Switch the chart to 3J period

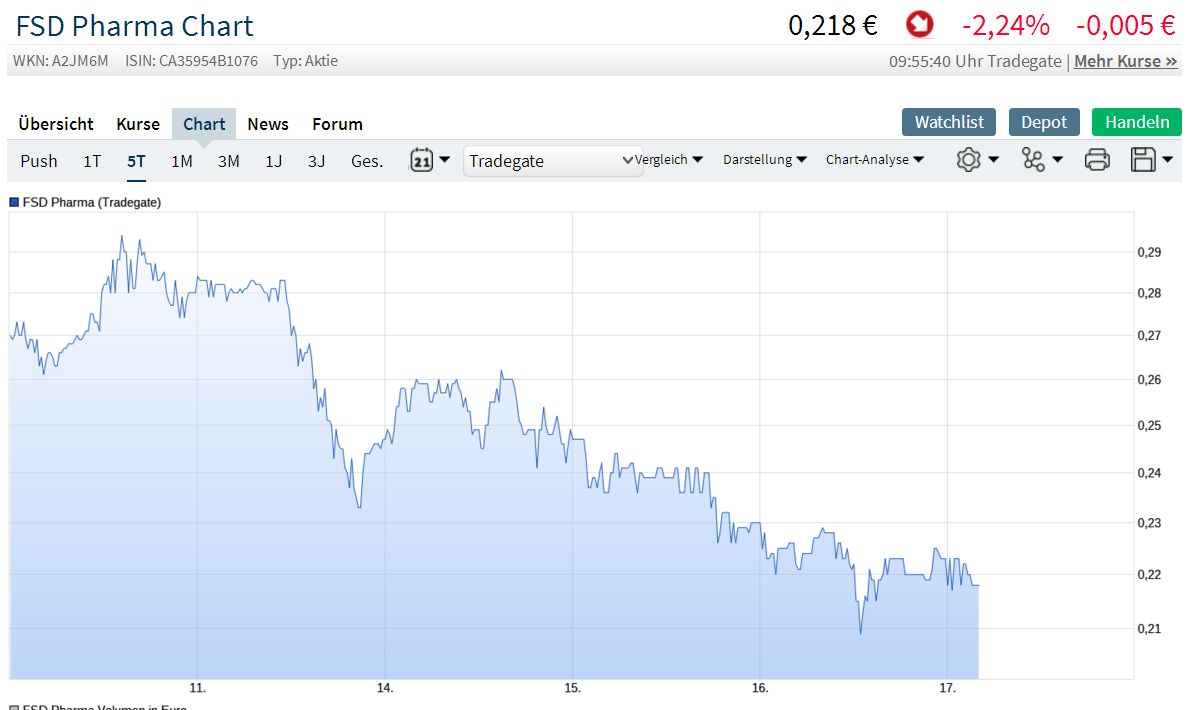pyautogui.click(x=316, y=160)
